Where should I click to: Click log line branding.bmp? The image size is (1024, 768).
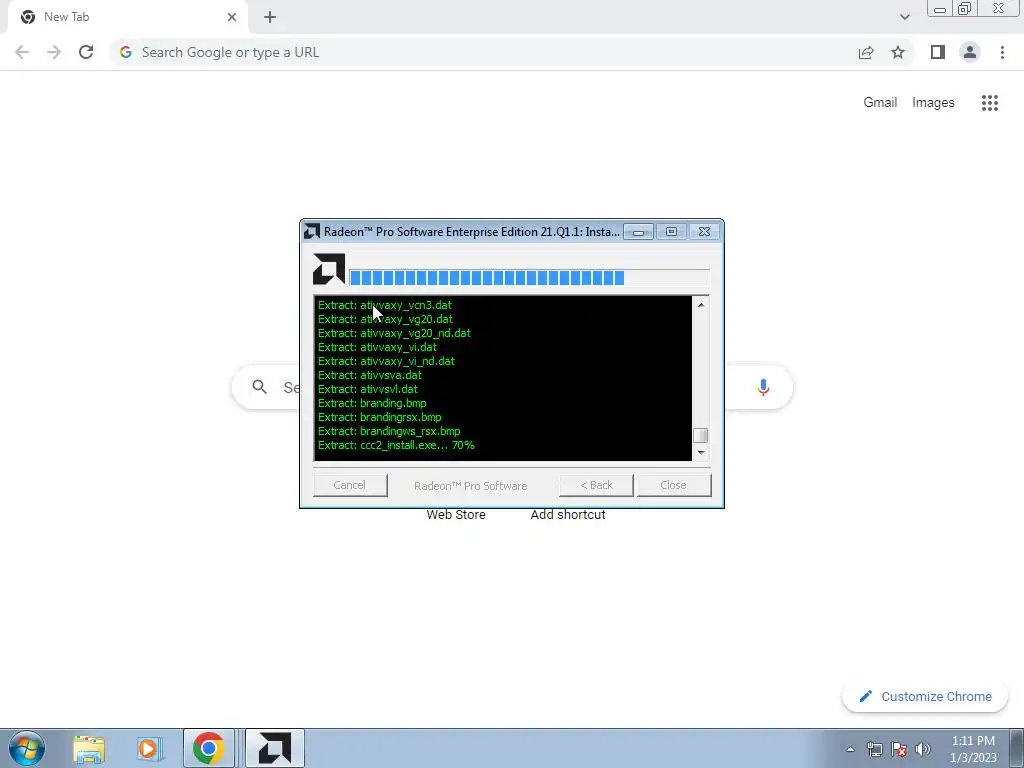372,403
